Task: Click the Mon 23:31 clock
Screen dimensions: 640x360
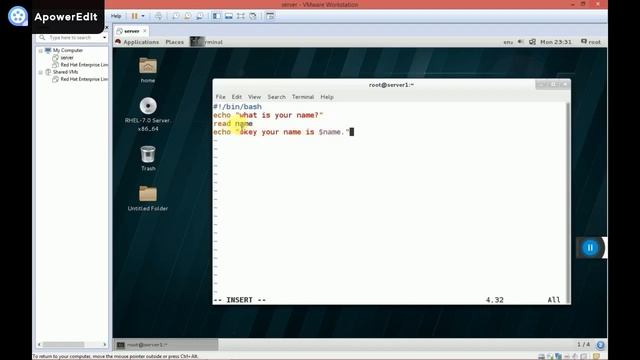Action: 556,42
